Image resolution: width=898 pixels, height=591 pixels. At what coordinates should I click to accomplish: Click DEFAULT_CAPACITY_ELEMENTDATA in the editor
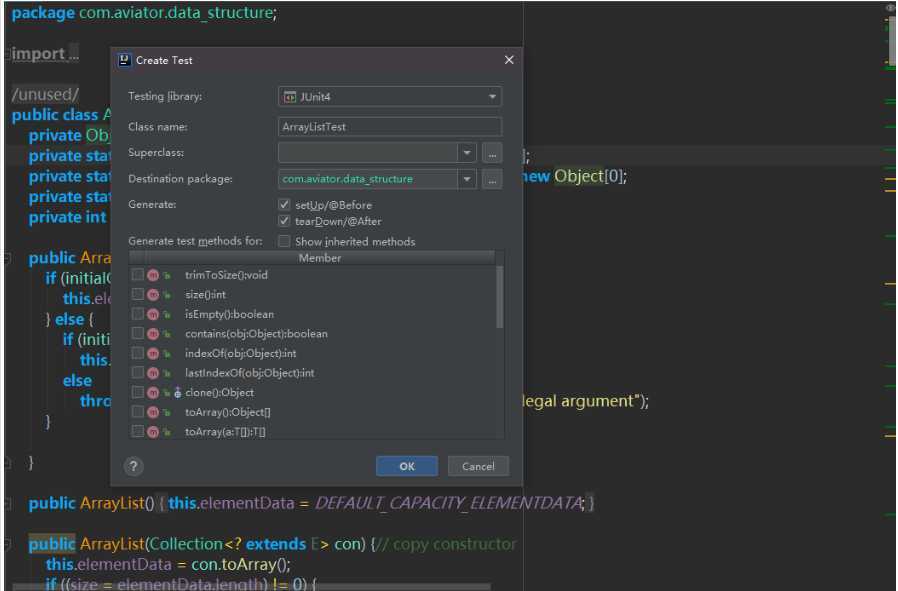coord(448,503)
